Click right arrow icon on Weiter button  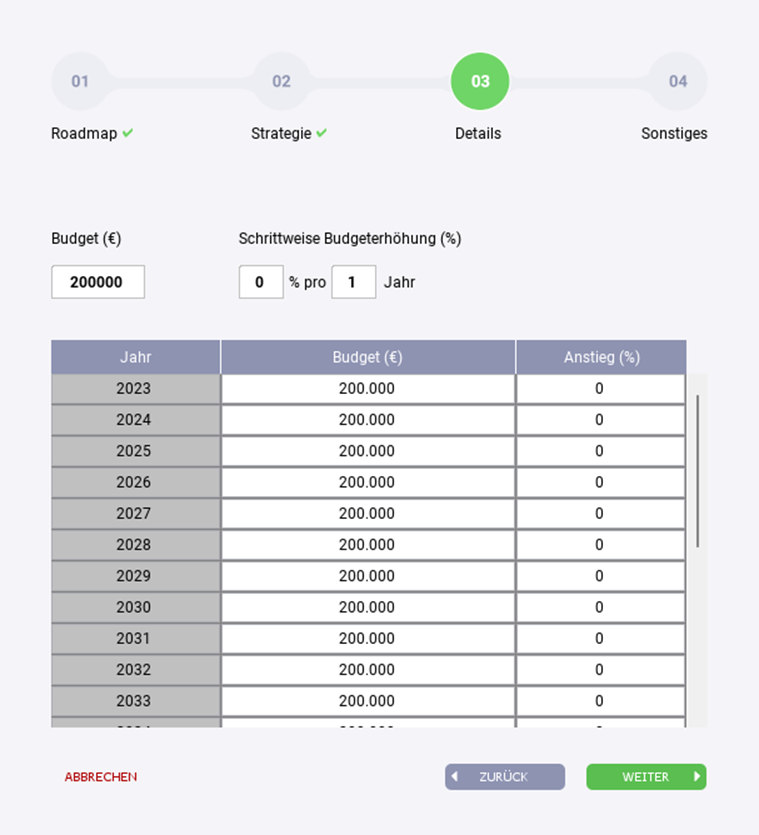[x=696, y=777]
